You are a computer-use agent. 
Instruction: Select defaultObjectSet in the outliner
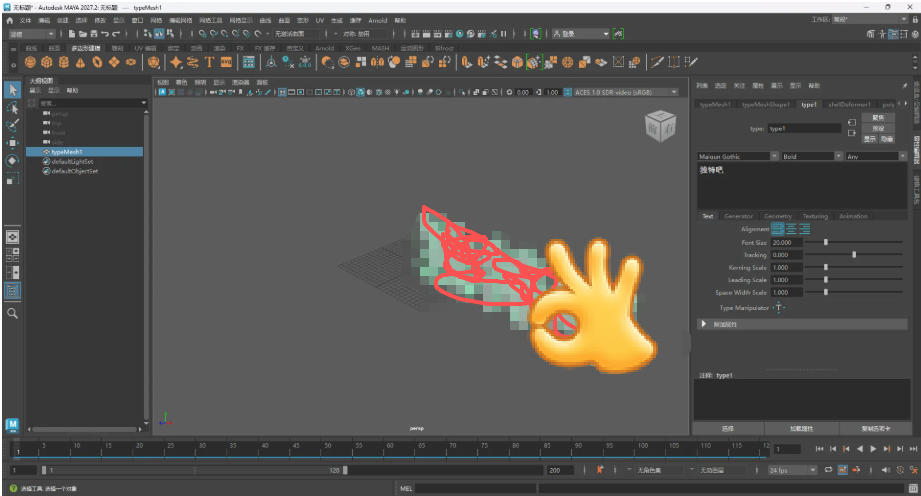click(x=75, y=171)
